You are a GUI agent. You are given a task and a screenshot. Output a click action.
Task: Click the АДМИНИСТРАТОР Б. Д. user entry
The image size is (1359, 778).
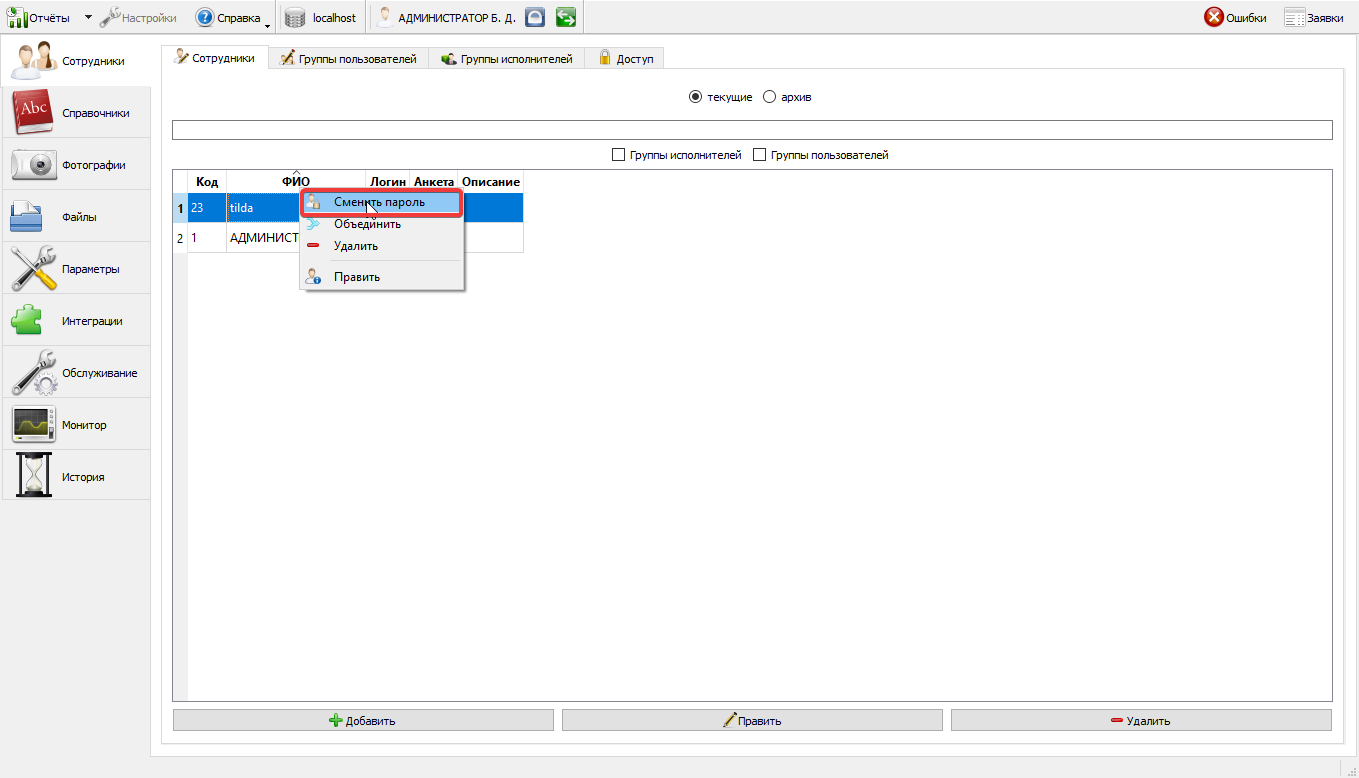click(x=446, y=17)
